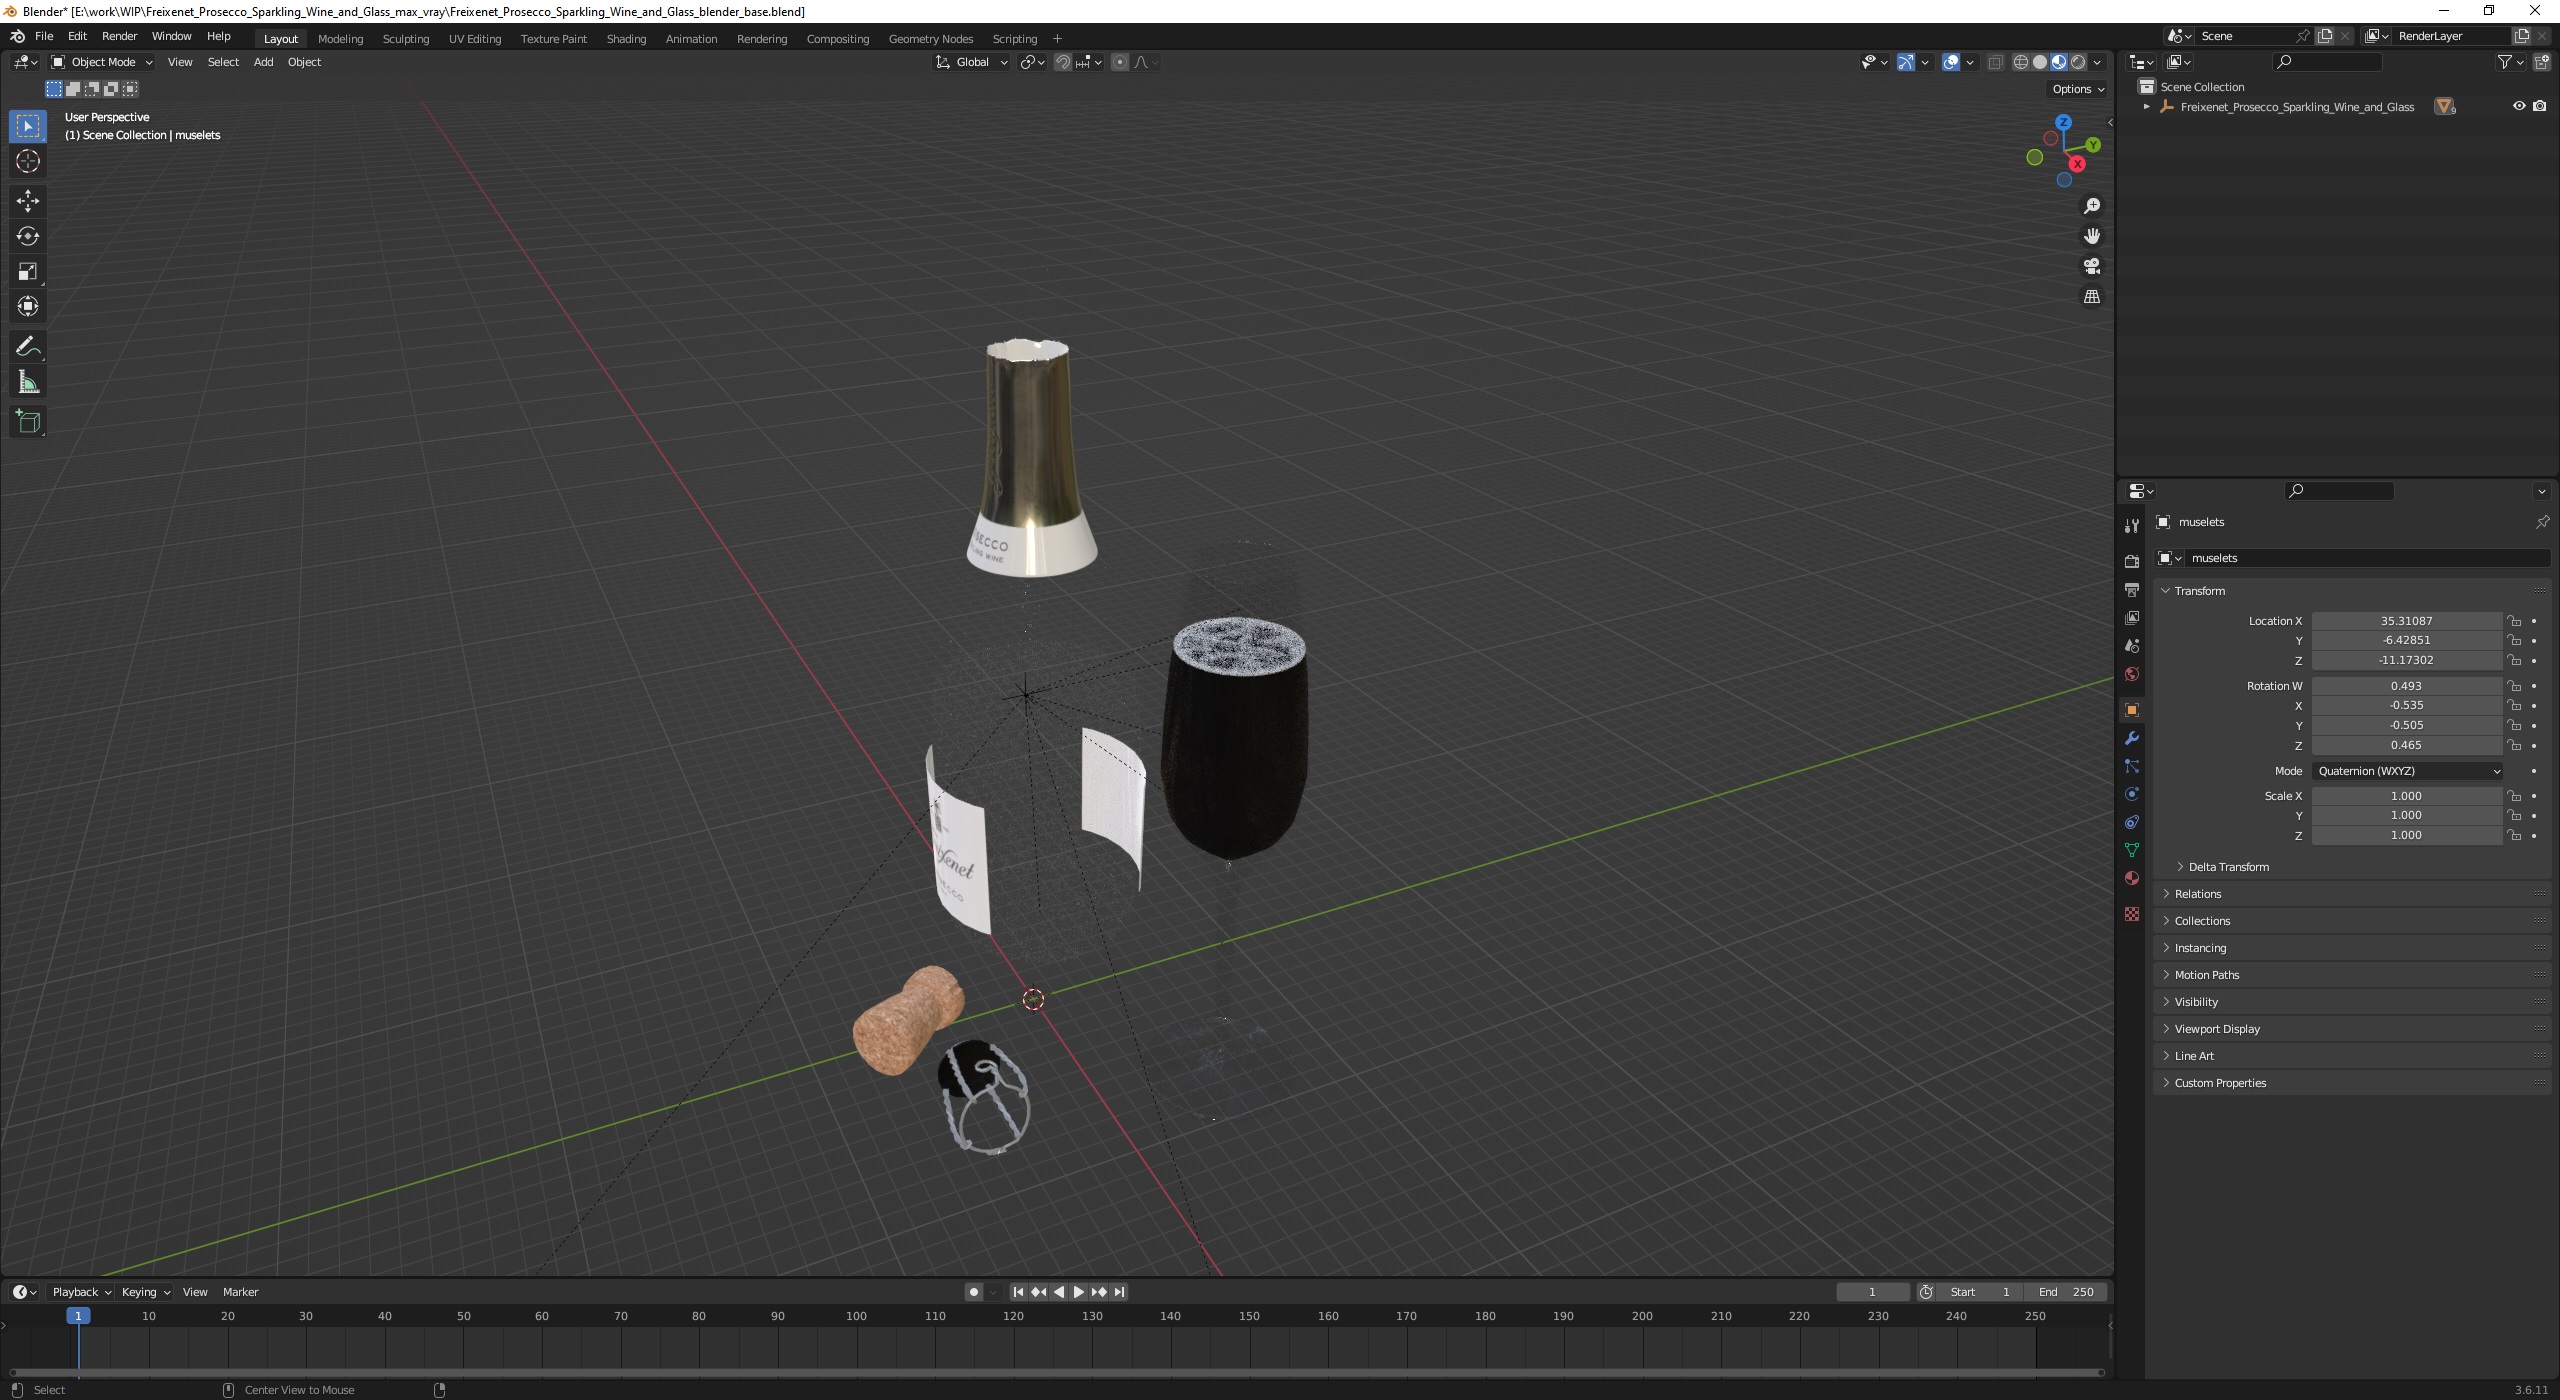The width and height of the screenshot is (2560, 1400).
Task: Select the Measure tool
Action: click(28, 382)
